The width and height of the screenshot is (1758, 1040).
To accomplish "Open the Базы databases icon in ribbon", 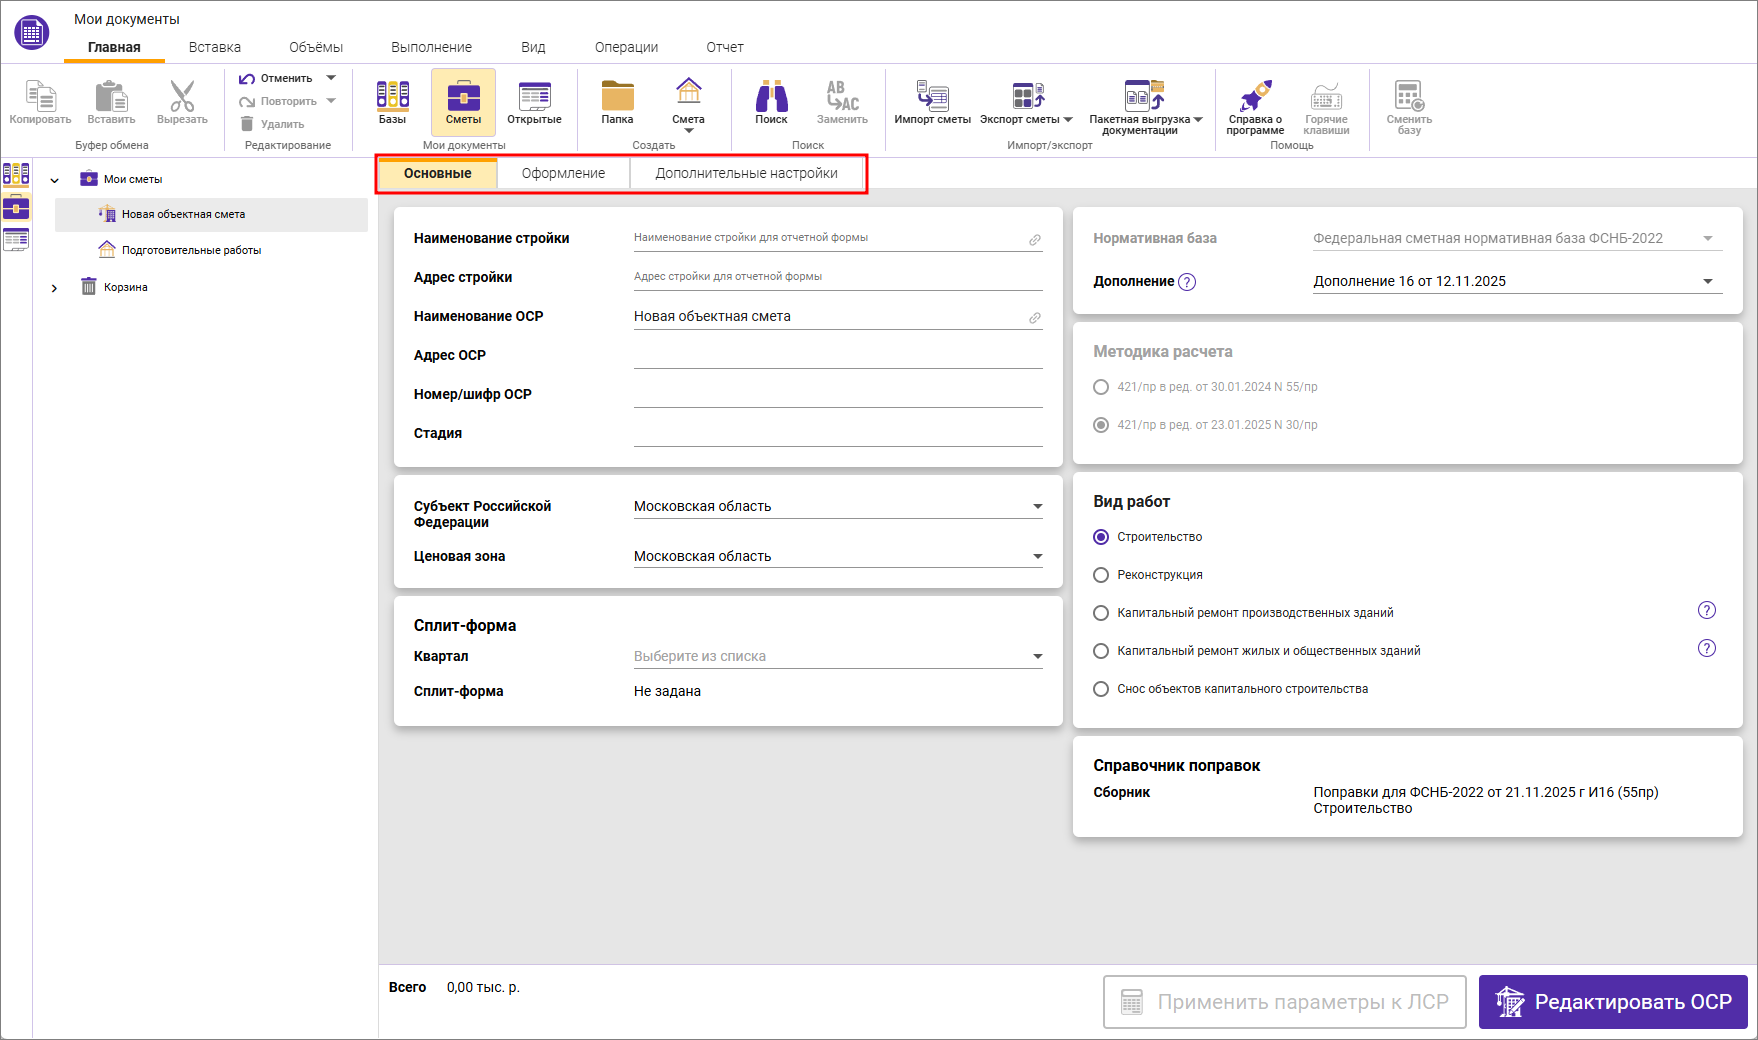I will [392, 102].
